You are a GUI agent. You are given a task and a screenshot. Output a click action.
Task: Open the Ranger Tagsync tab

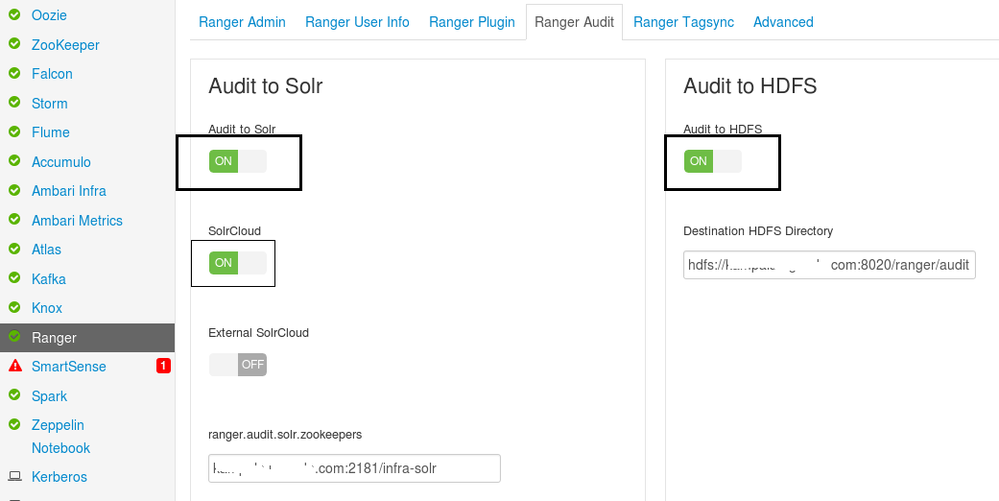click(x=682, y=22)
